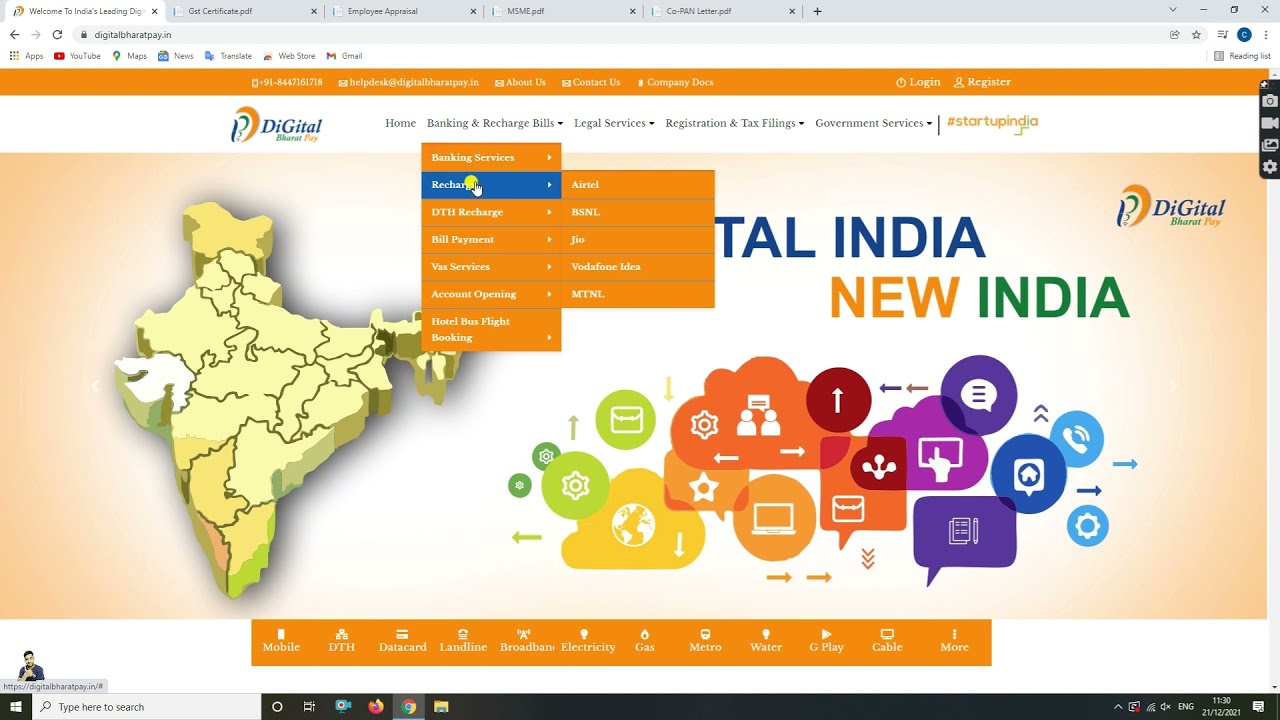
Task: Go to the Home nav link
Action: [x=400, y=123]
